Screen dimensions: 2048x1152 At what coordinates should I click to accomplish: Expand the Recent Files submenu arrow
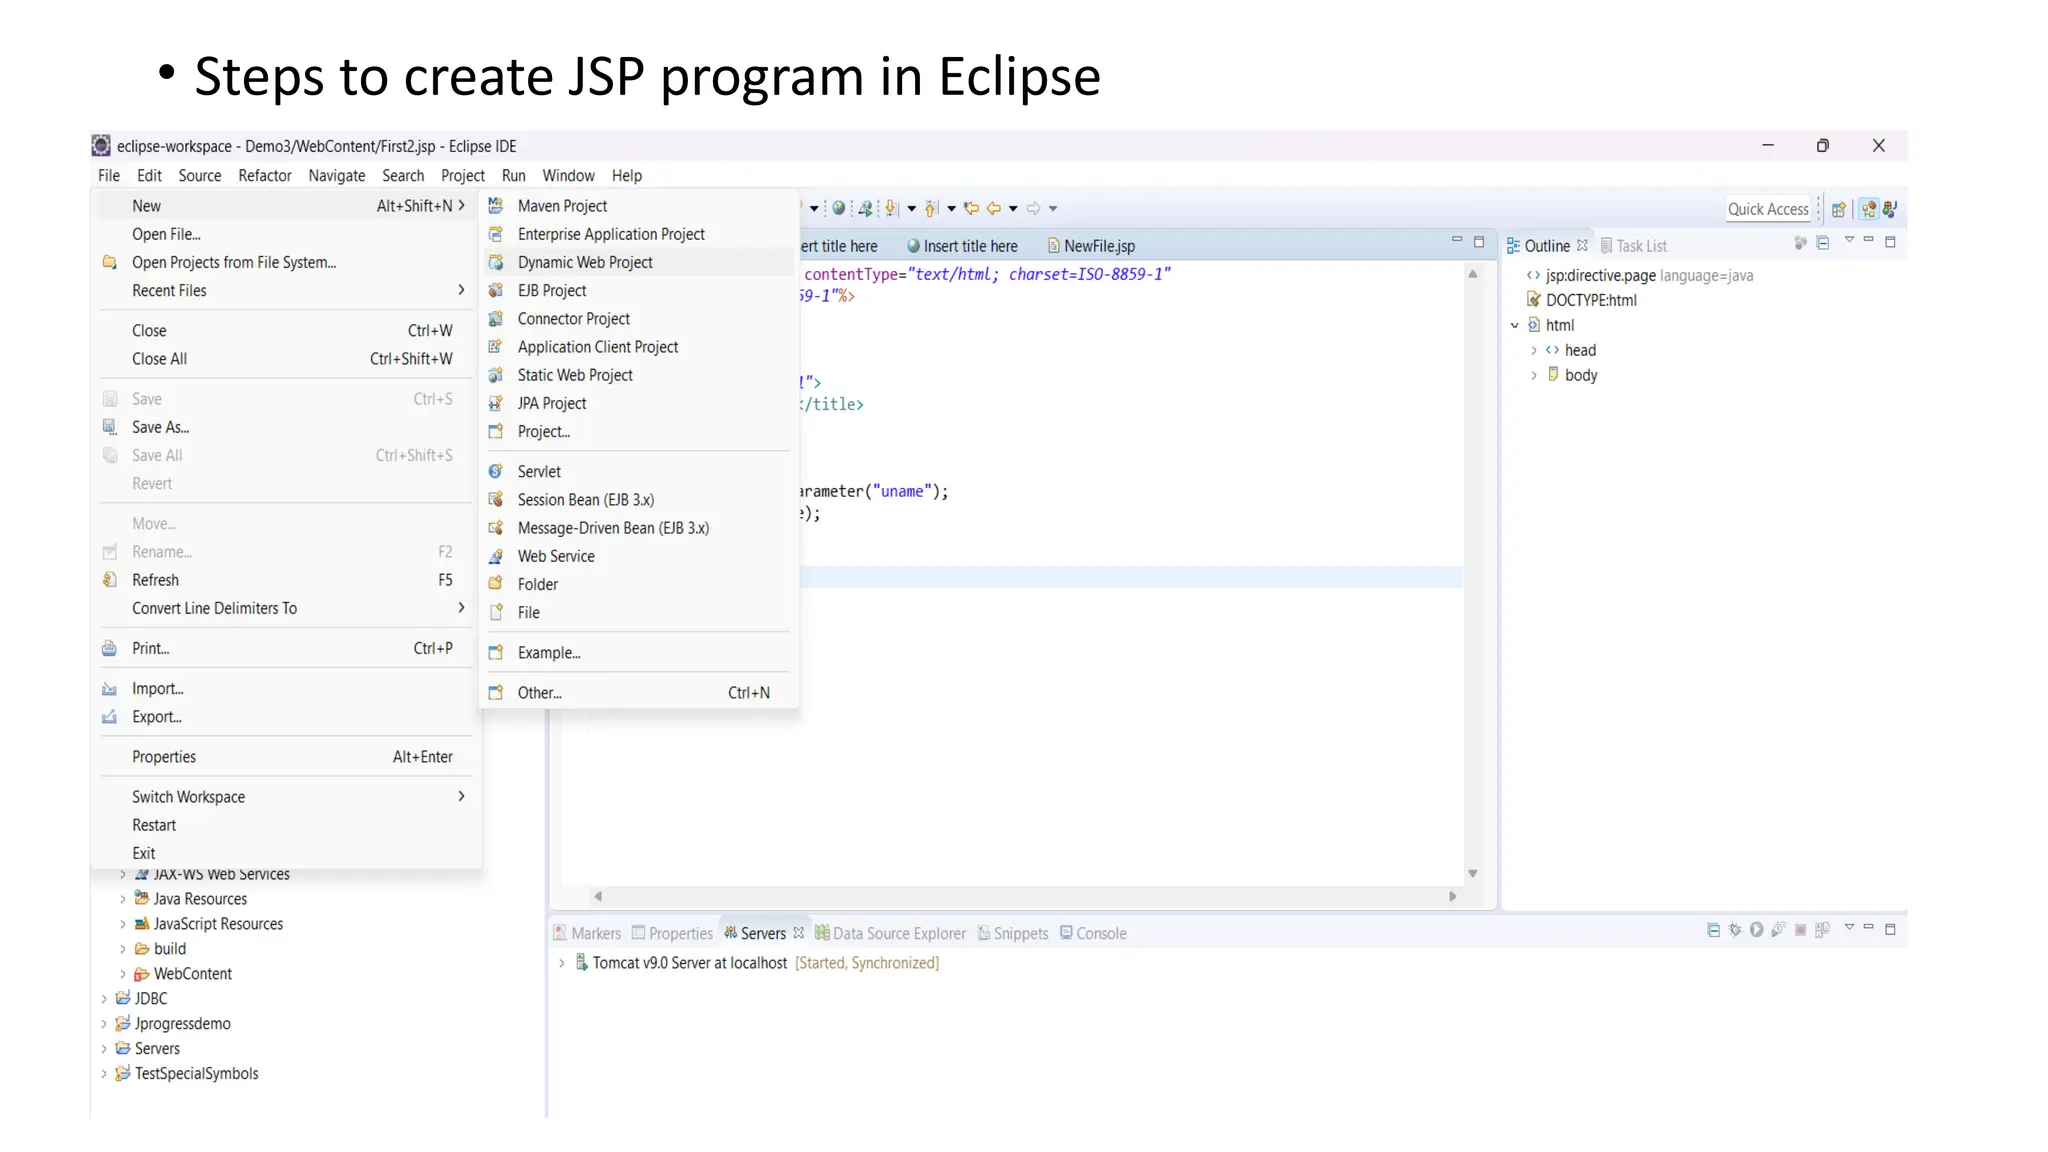[461, 290]
